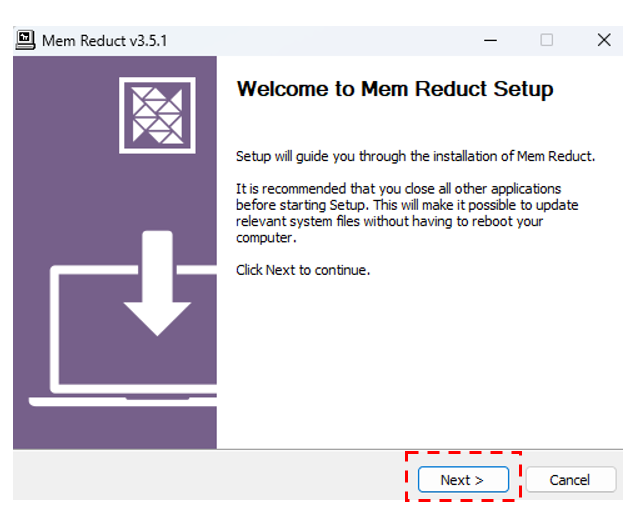The height and width of the screenshot is (517, 643).
Task: Click the gray footer area beside Next
Action: (205, 476)
